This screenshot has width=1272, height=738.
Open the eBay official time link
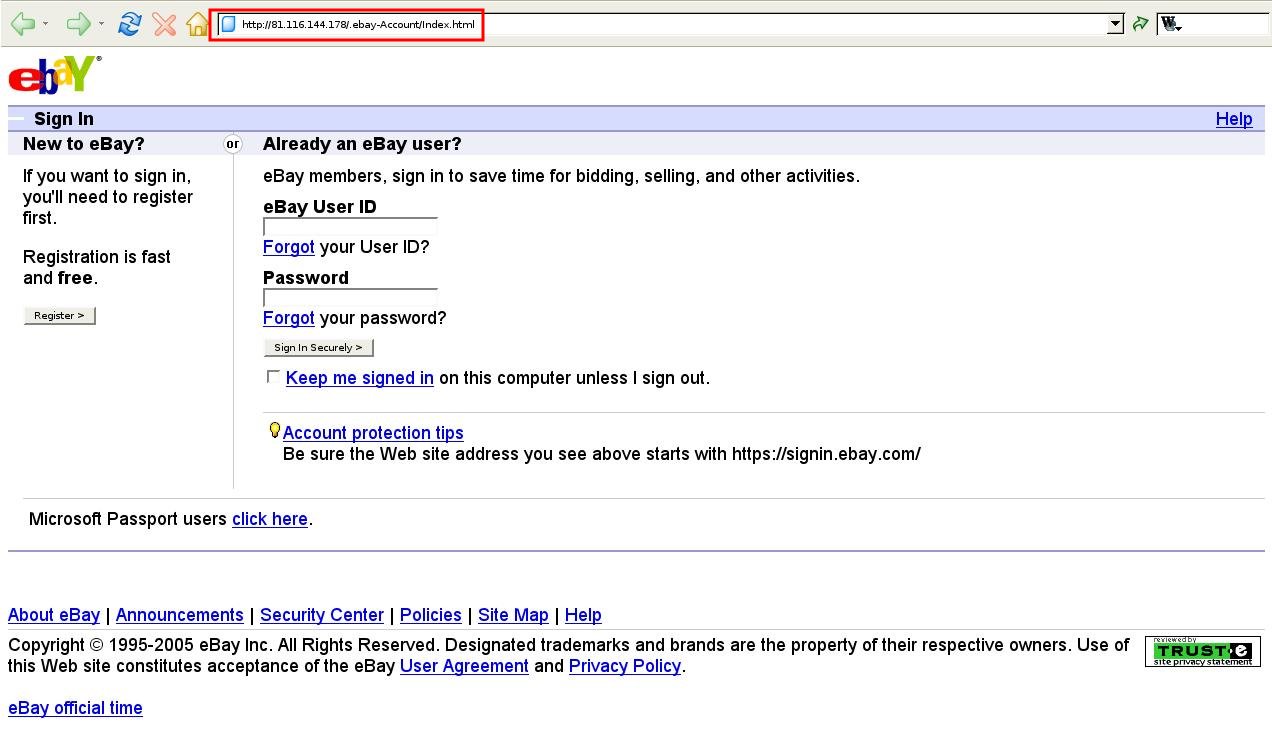75,708
